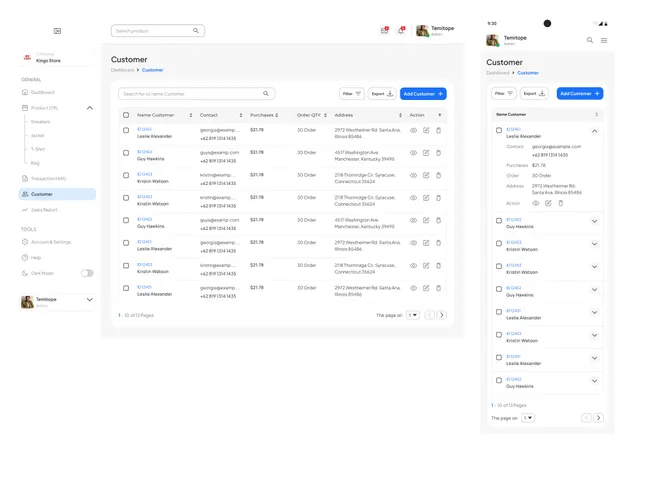Open Dashboard from the sidebar menu
Screen dimensions: 645x480
point(42,92)
